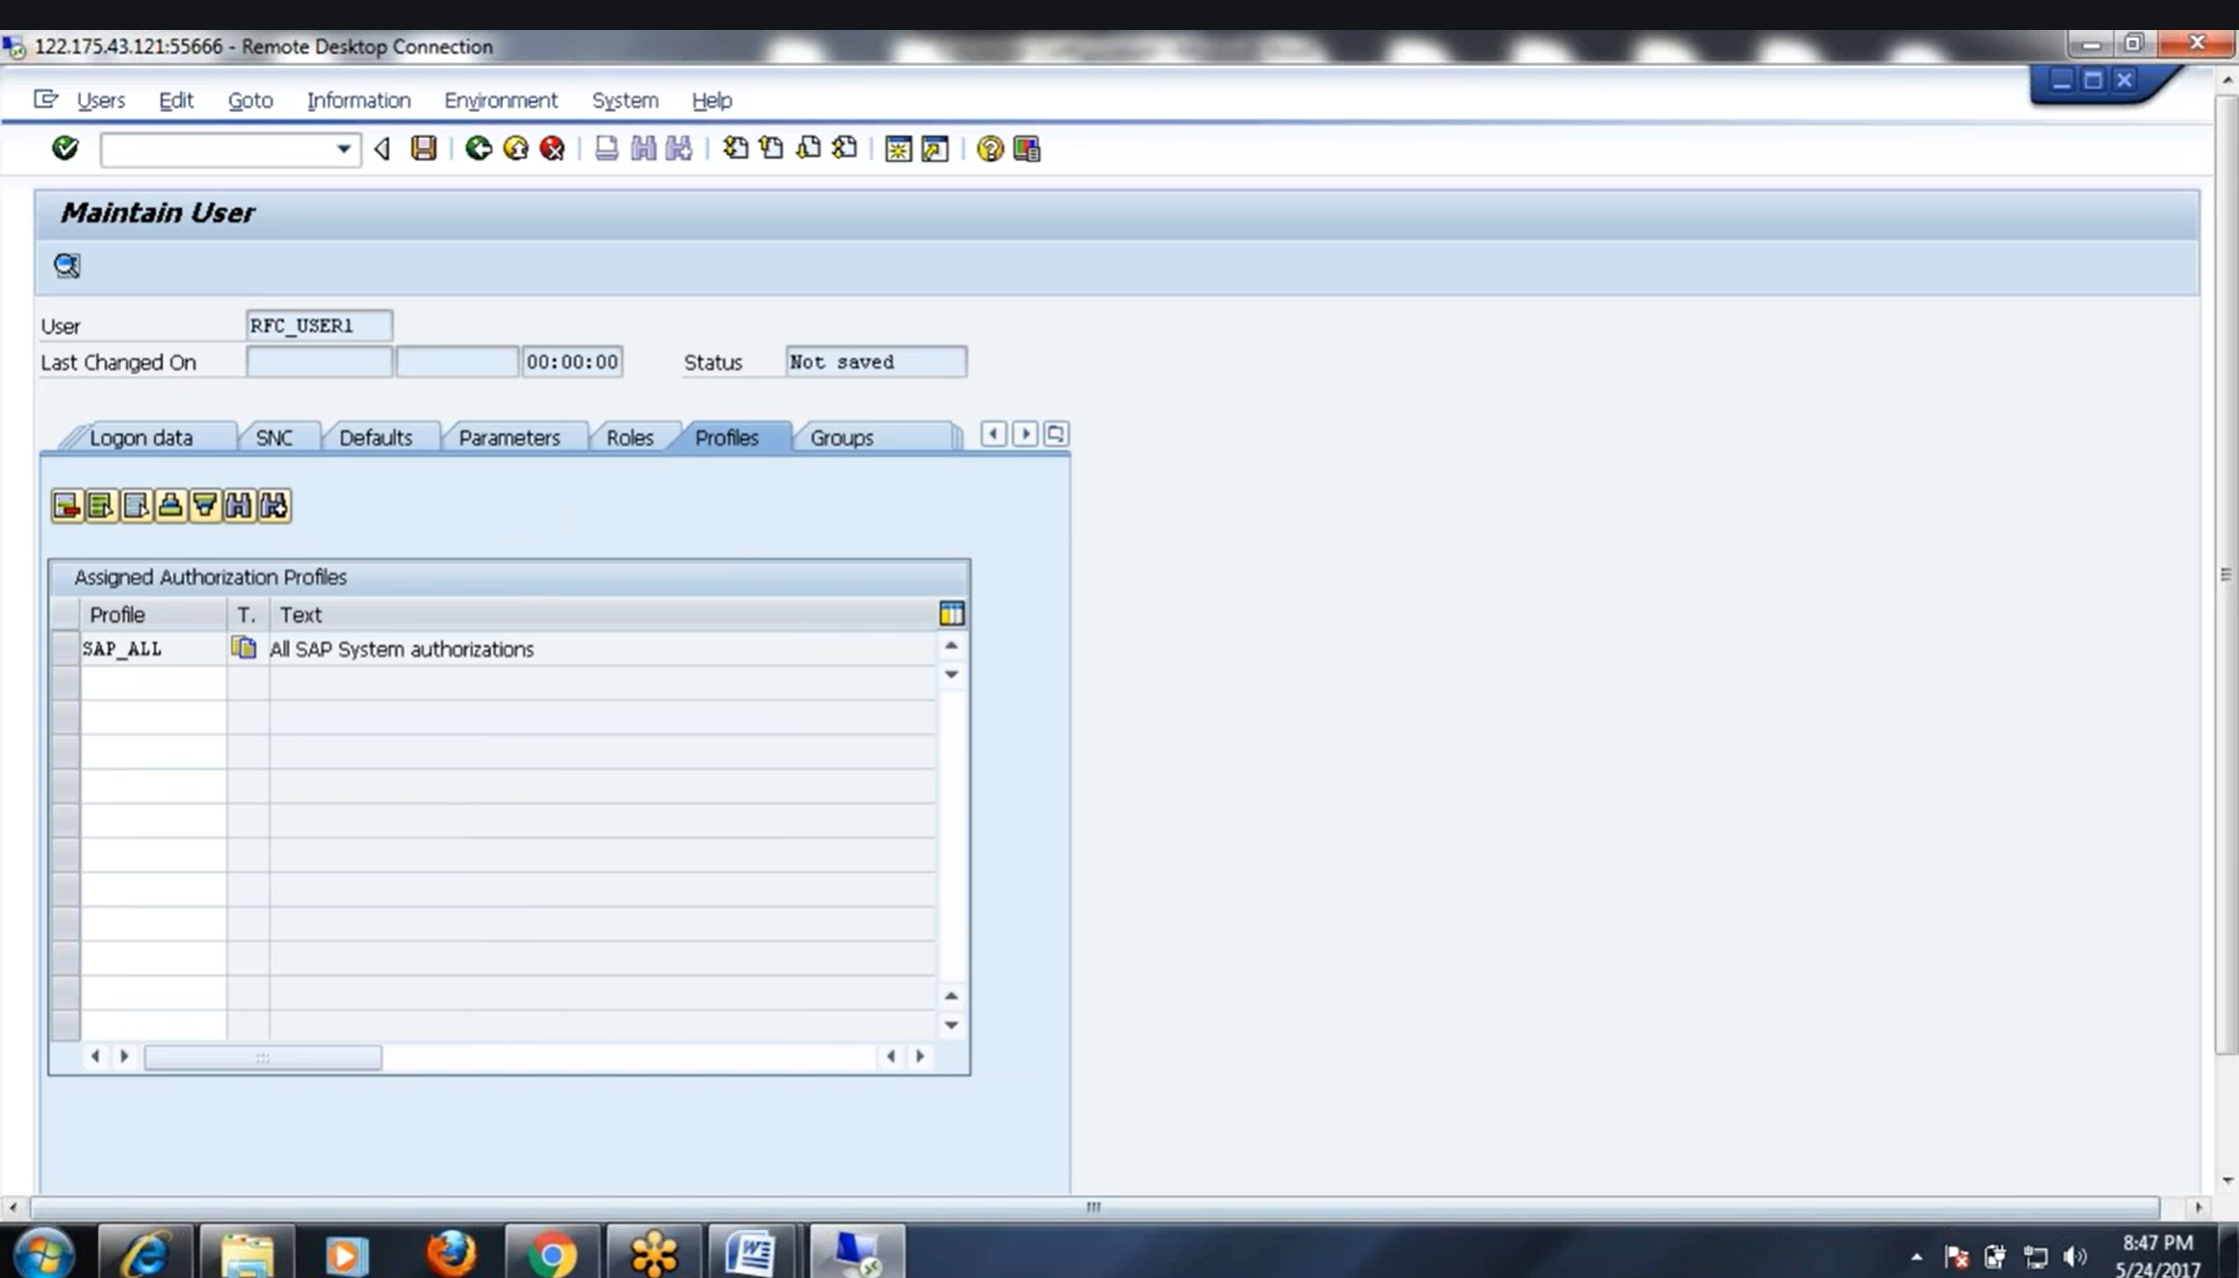This screenshot has height=1278, width=2239.
Task: Click the horizontal scrollbar thumb under profiles table
Action: tap(262, 1057)
